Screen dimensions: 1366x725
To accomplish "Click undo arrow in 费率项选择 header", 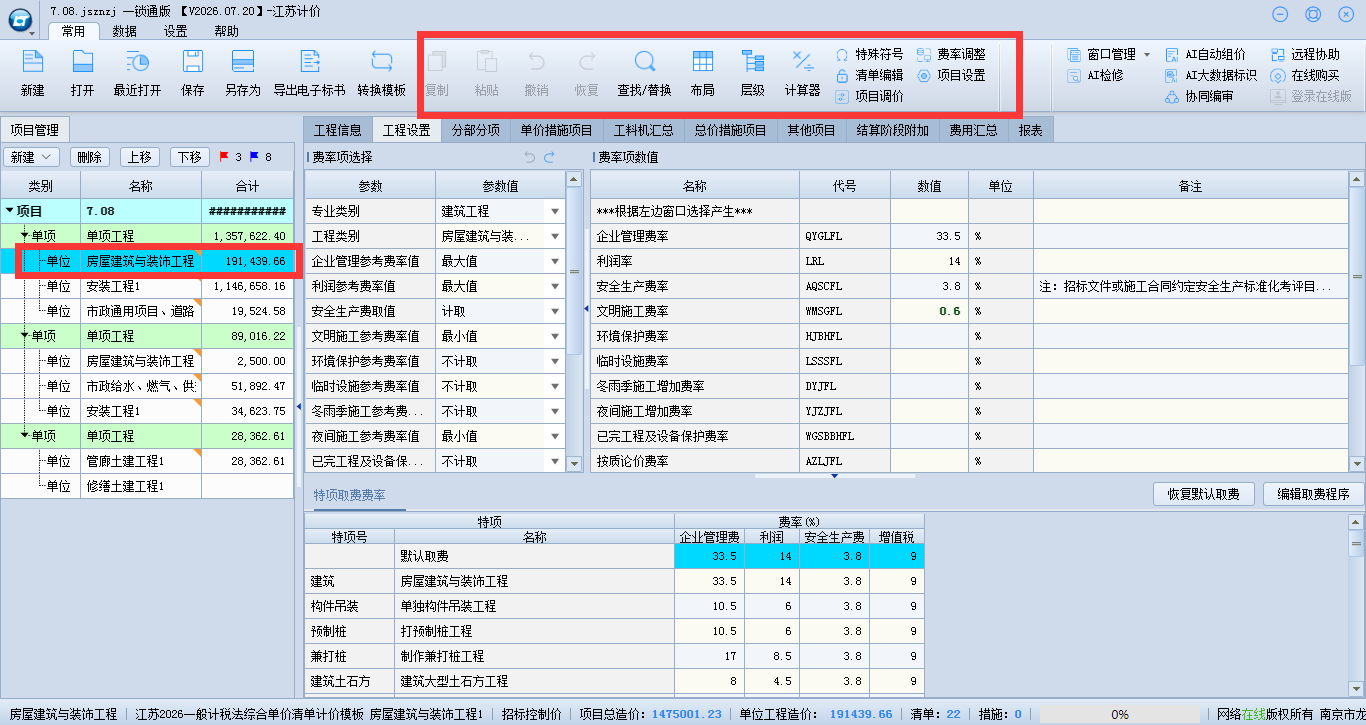I will pos(530,157).
